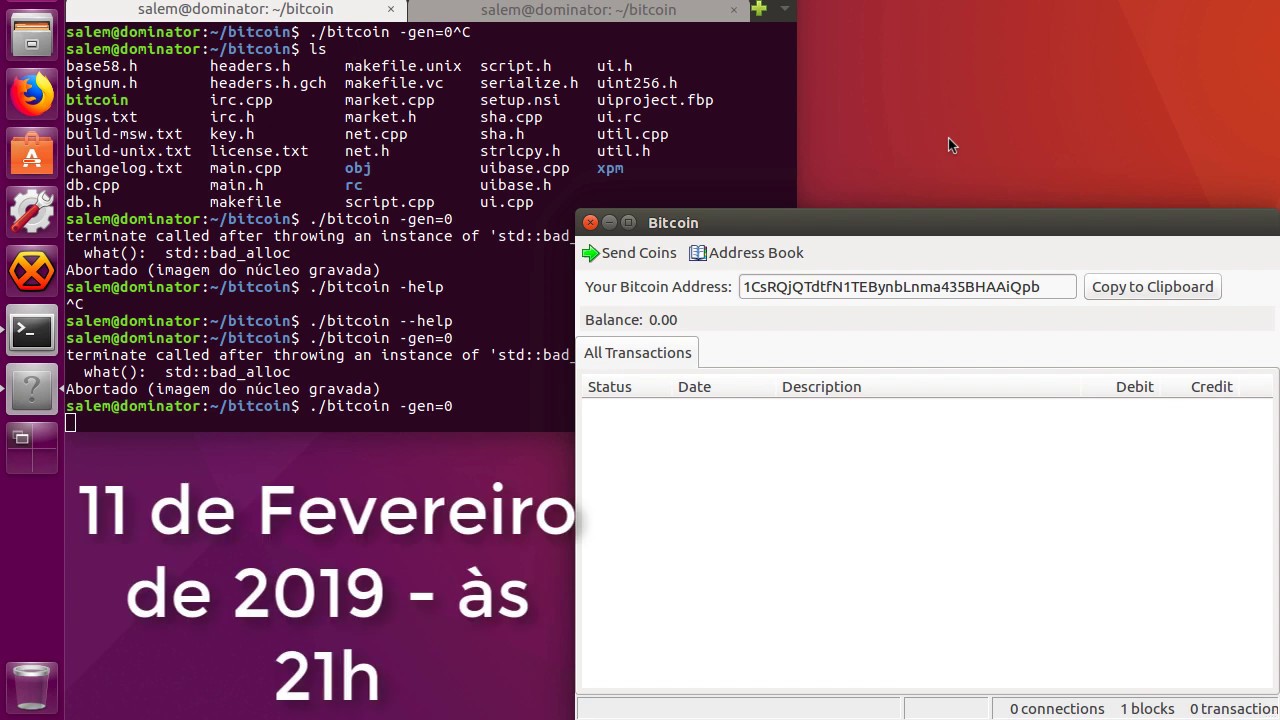This screenshot has width=1280, height=720.
Task: Click Send Coins toolbar button
Action: (x=629, y=253)
